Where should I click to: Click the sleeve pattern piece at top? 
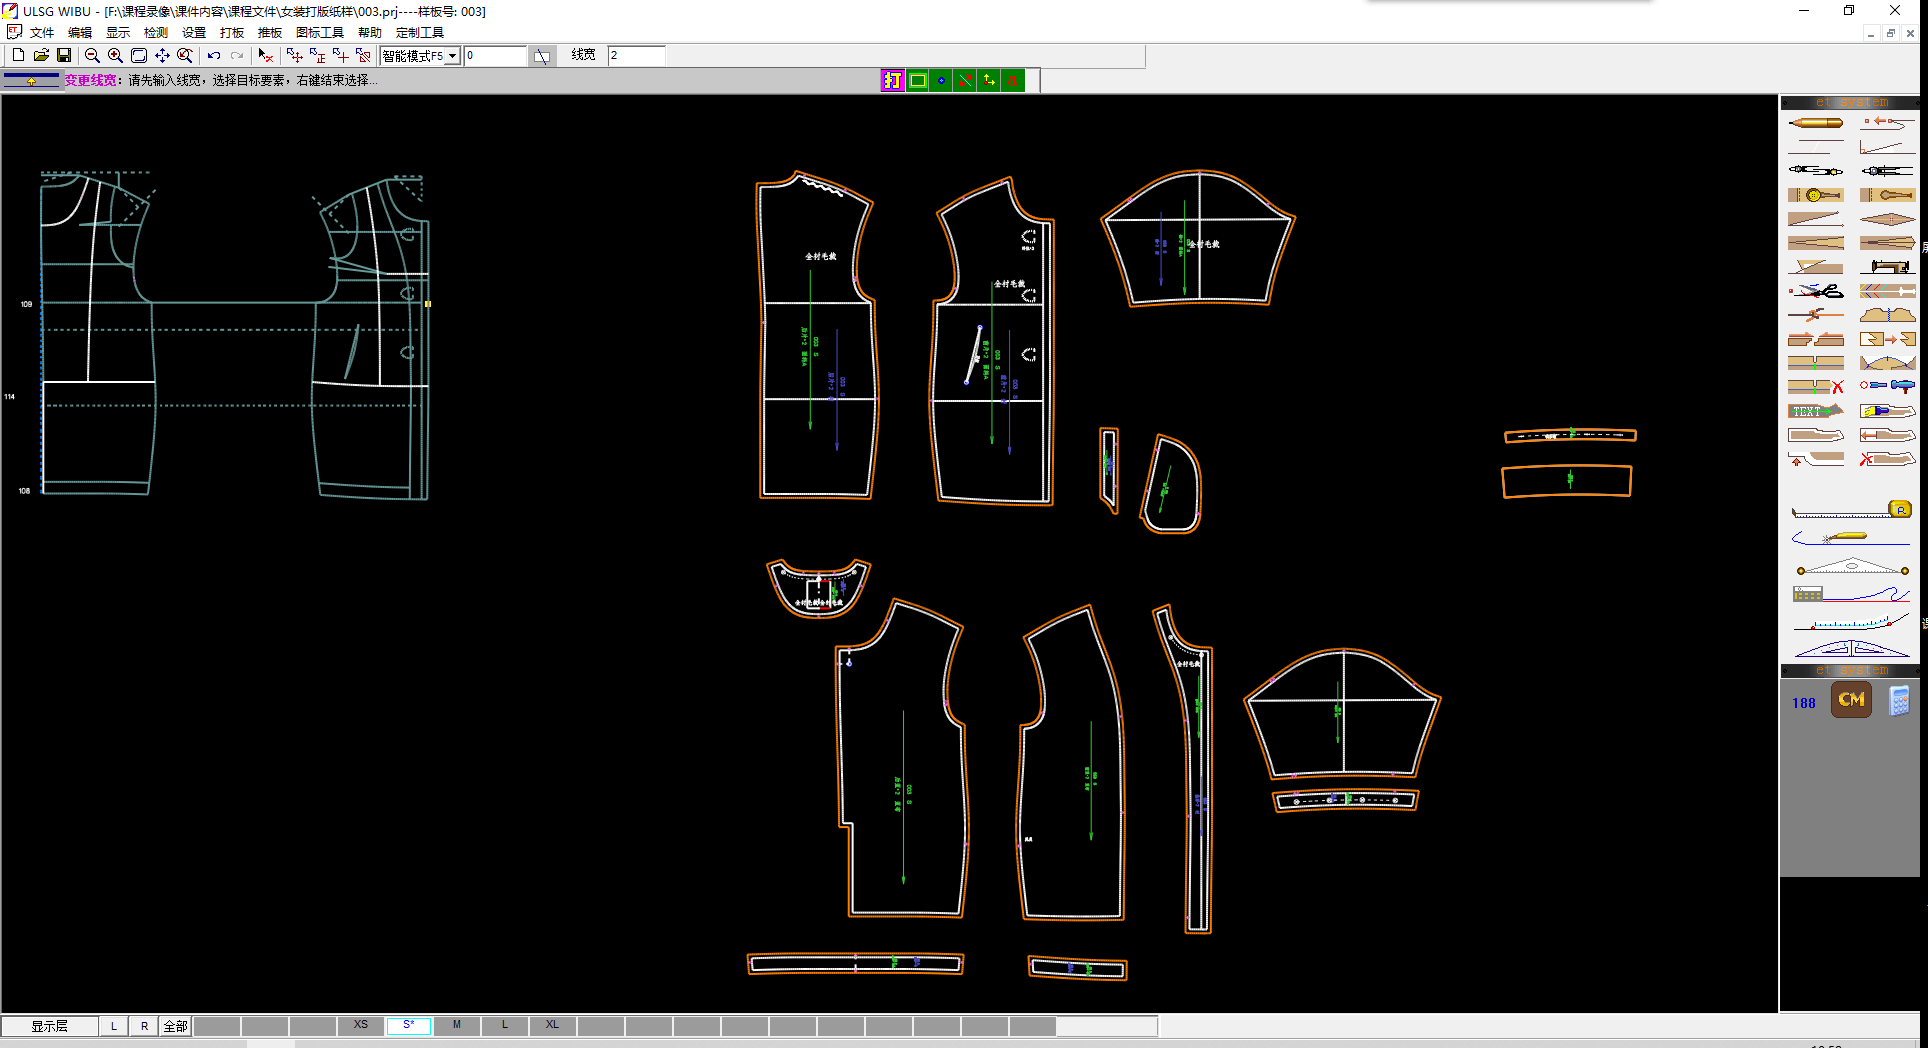(1197, 240)
